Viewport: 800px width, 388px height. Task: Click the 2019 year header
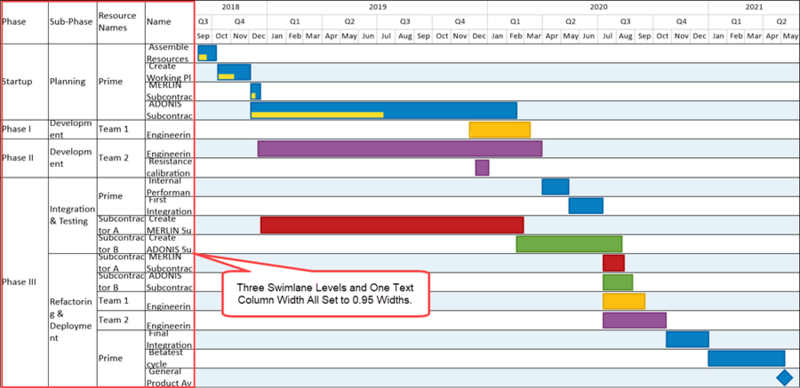click(377, 7)
